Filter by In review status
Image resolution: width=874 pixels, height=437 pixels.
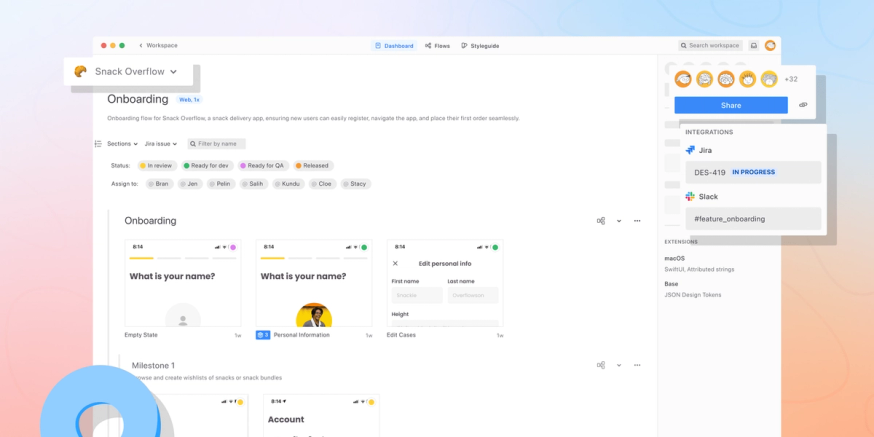coord(157,166)
